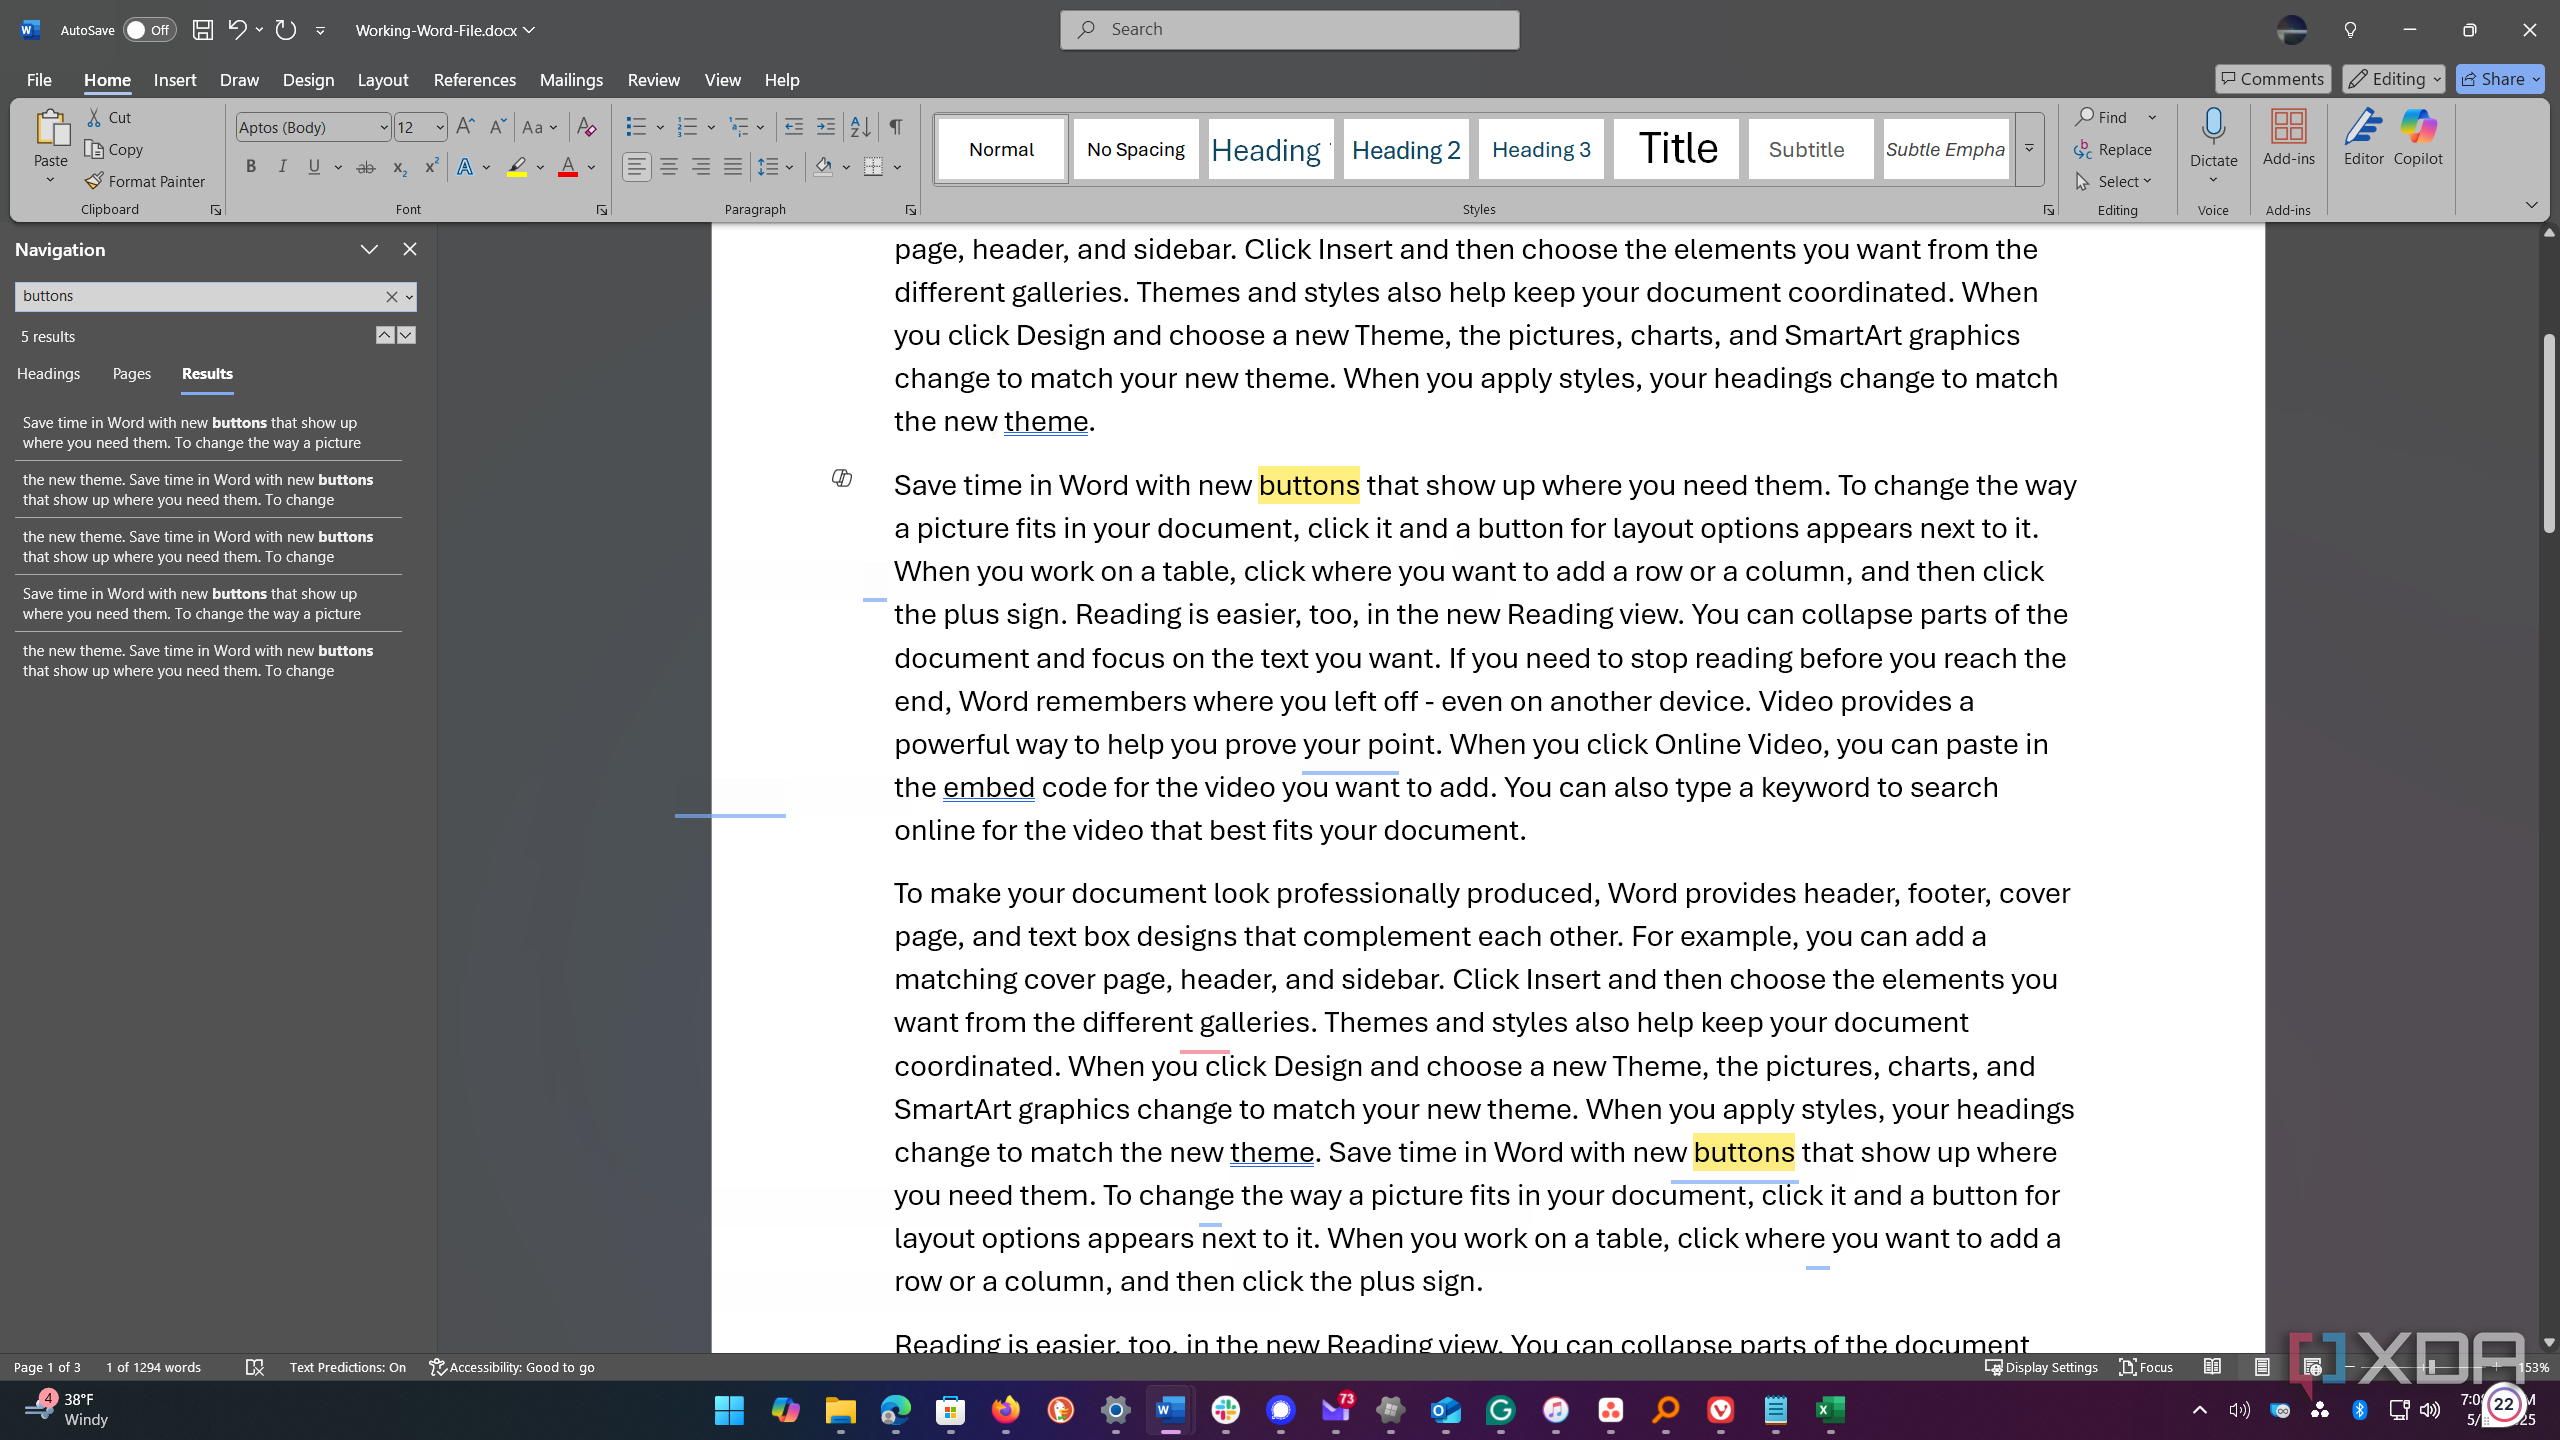Viewport: 2560px width, 1440px height.
Task: Clear all formatting icon
Action: coord(587,127)
